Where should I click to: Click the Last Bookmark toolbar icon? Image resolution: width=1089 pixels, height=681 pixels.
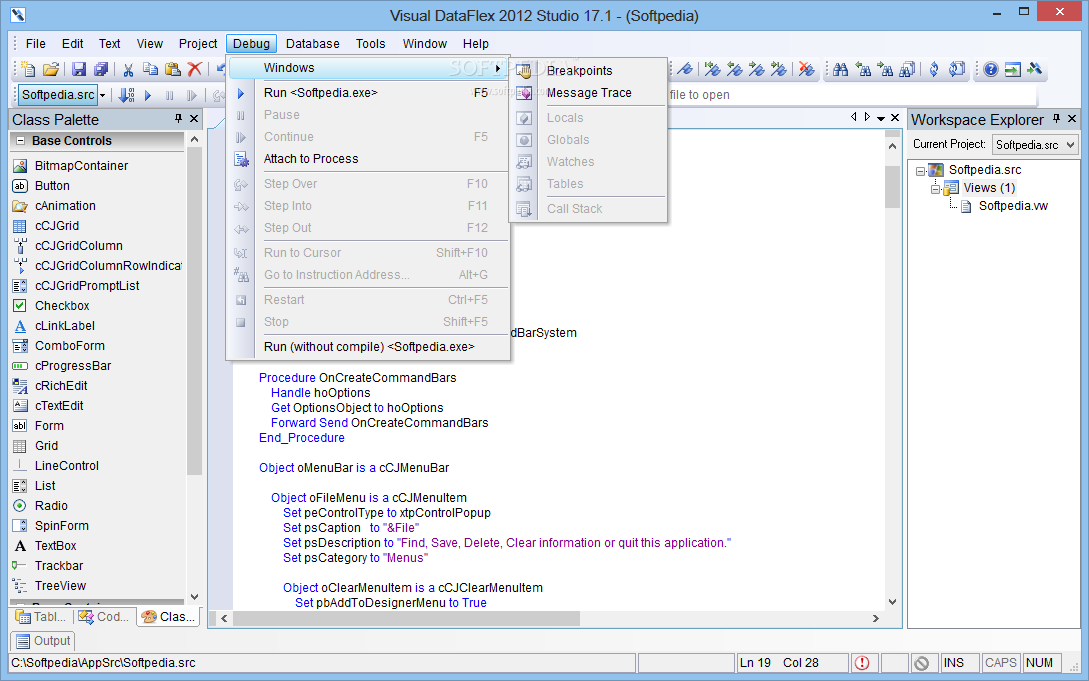779,69
